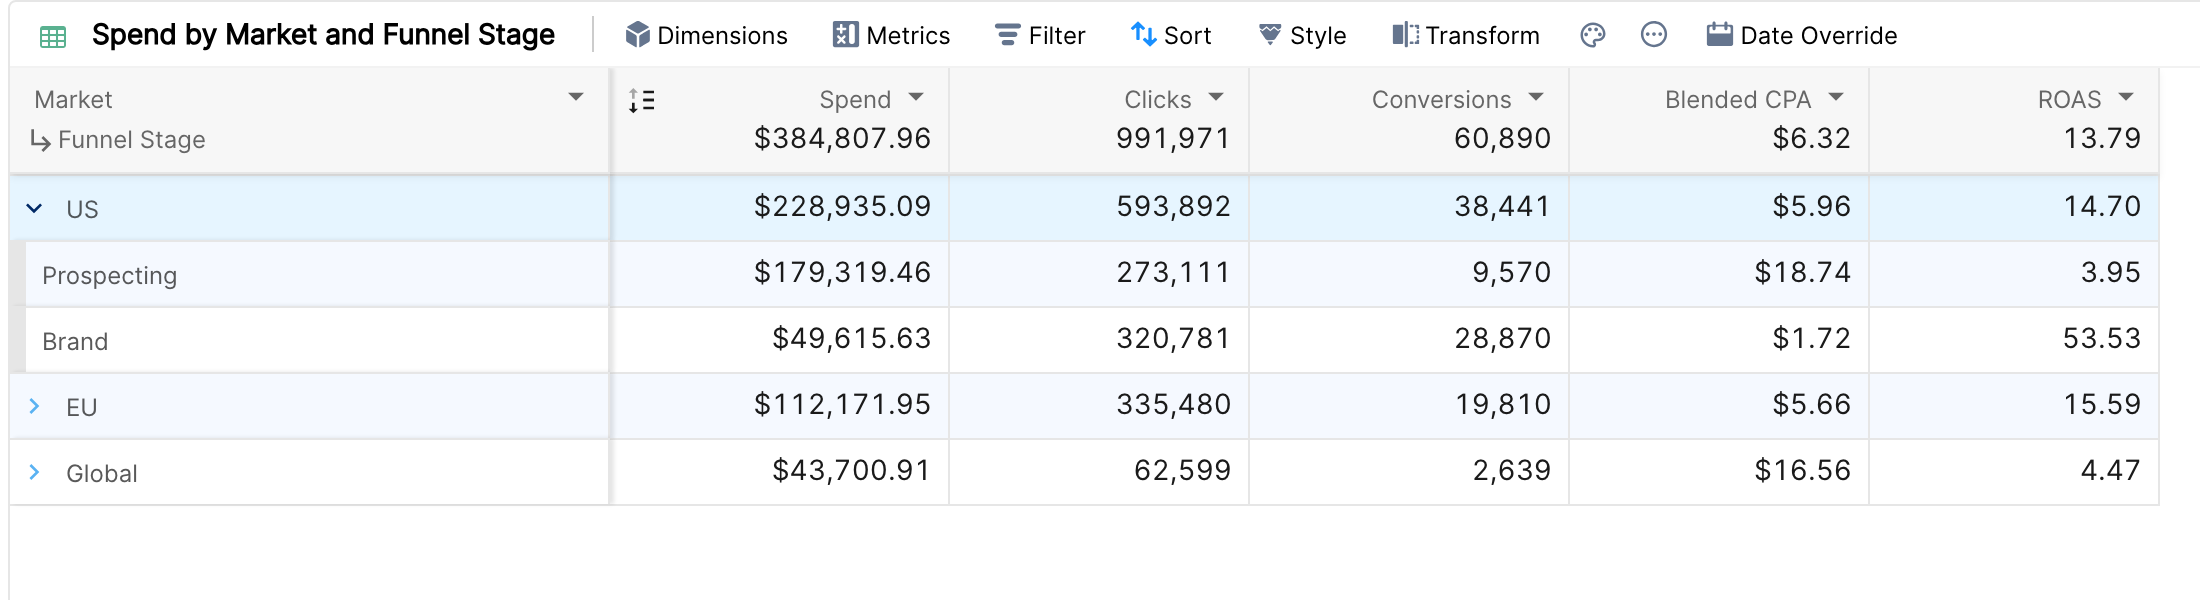Open the Metrics menu
2200x600 pixels.
pyautogui.click(x=891, y=35)
